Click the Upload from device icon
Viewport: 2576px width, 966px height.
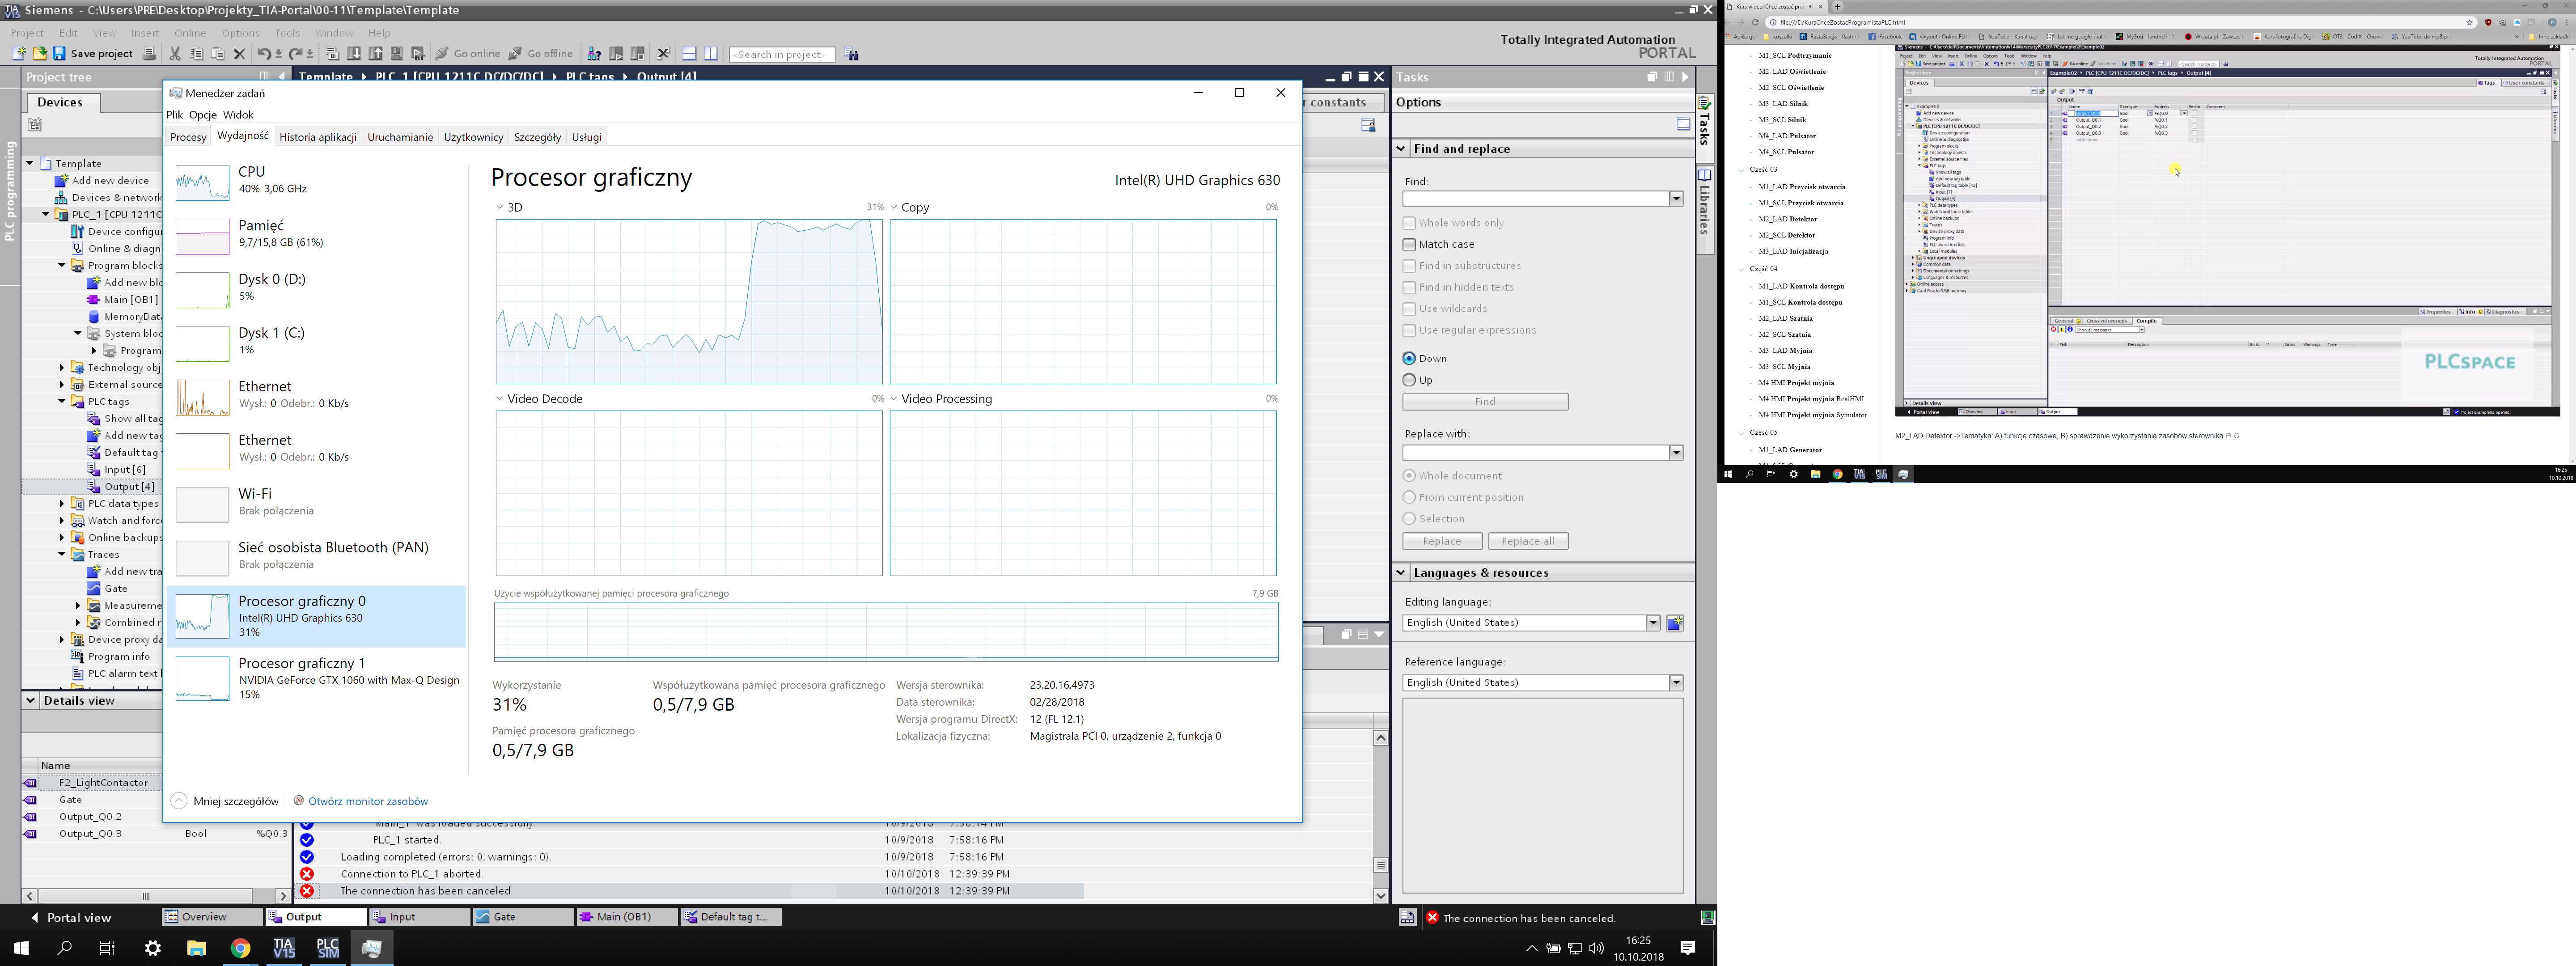(x=376, y=54)
